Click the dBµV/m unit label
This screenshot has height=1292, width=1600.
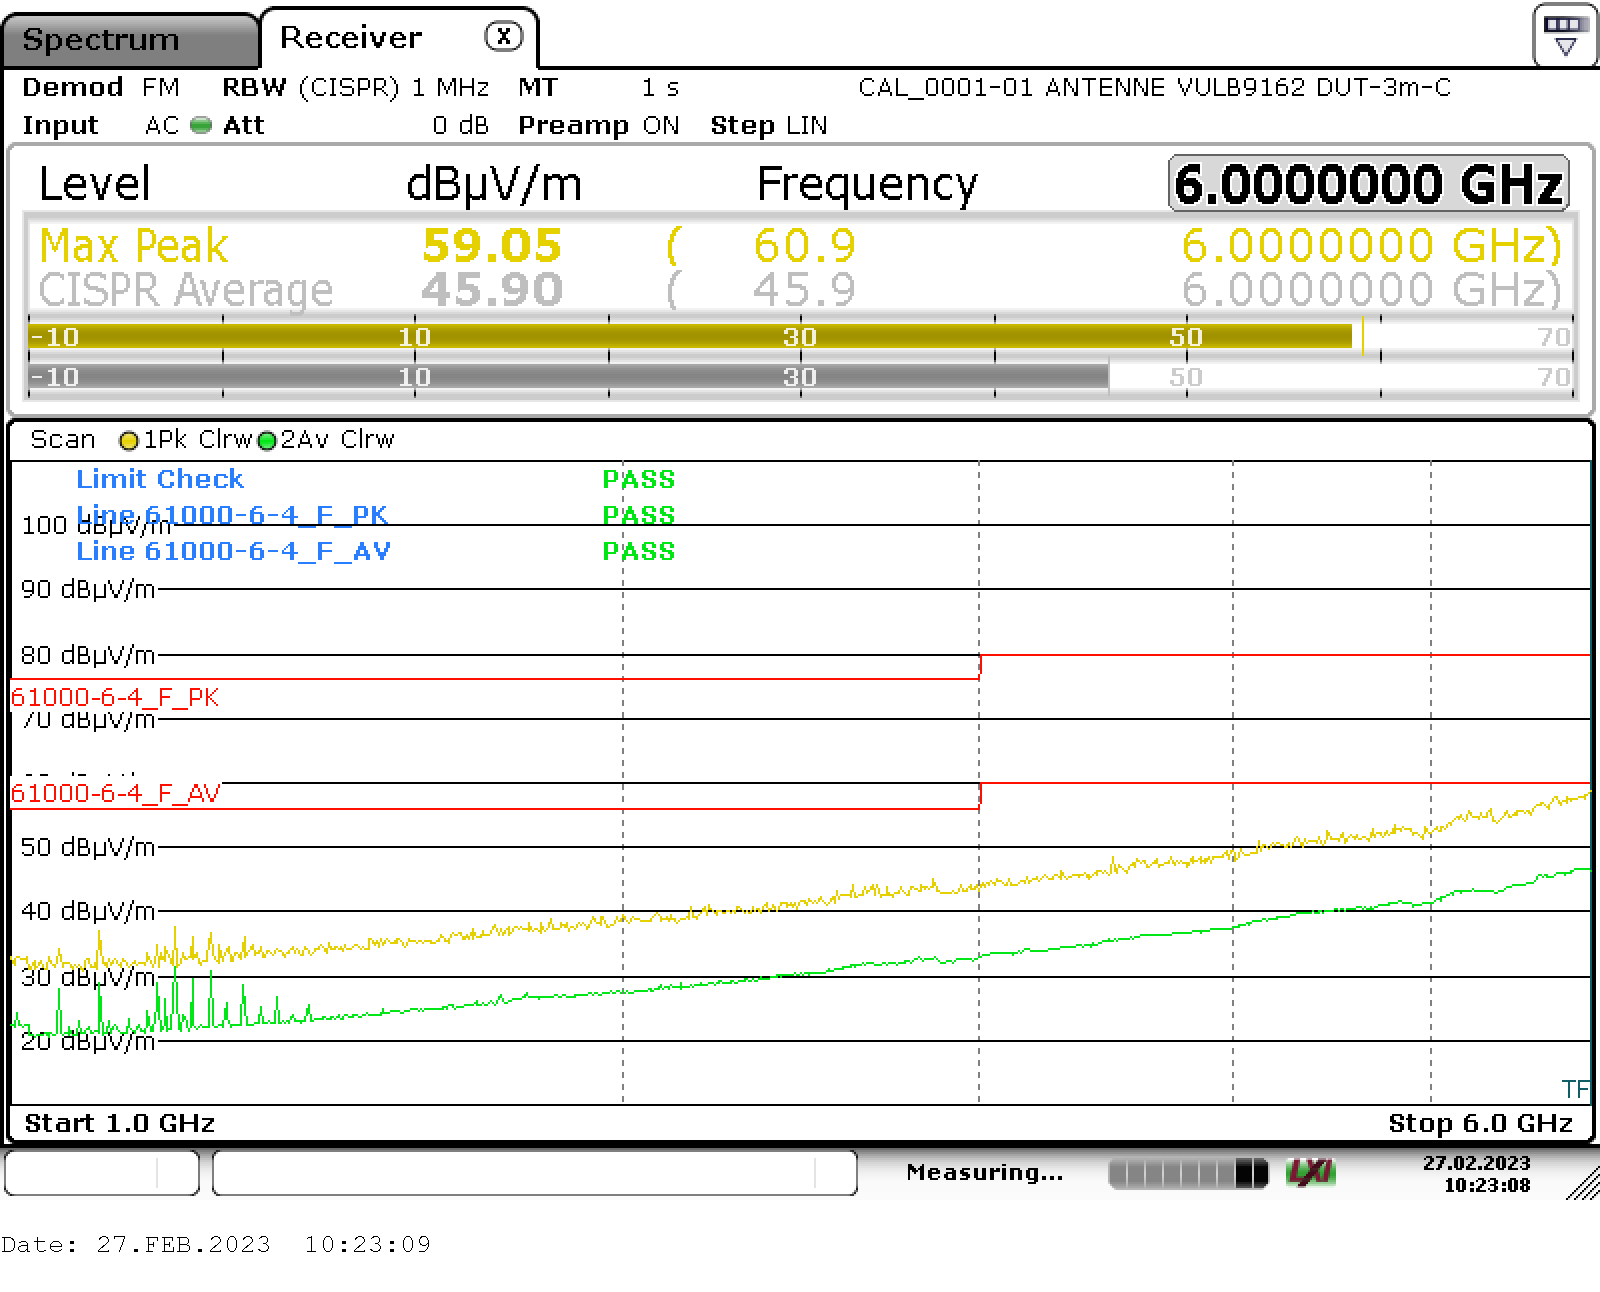click(x=494, y=185)
